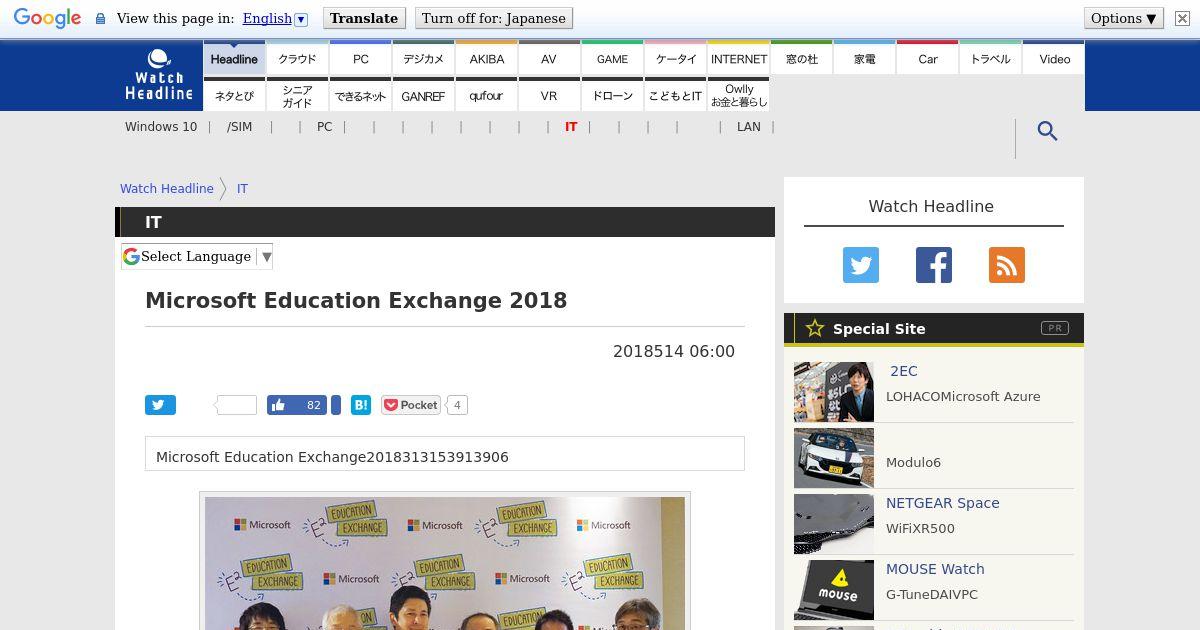
Task: Click the LAN sub-navigation link
Action: (x=749, y=127)
